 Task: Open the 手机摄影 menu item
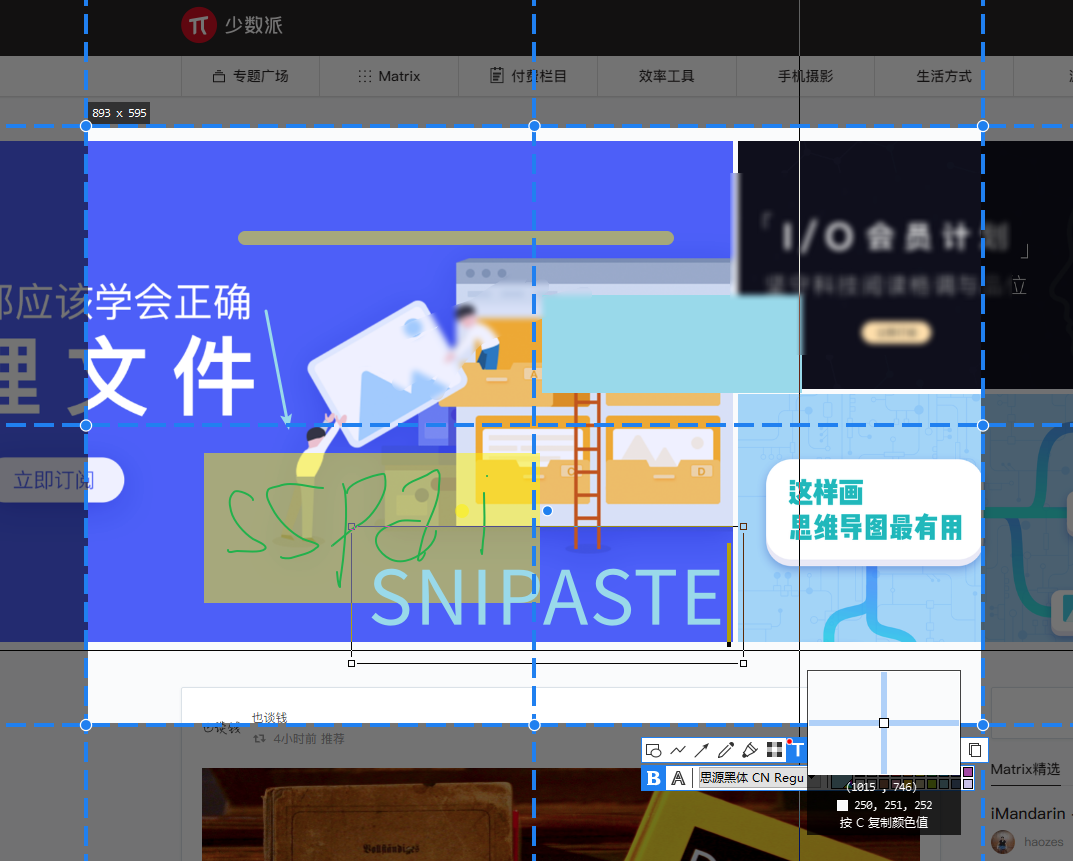[805, 75]
